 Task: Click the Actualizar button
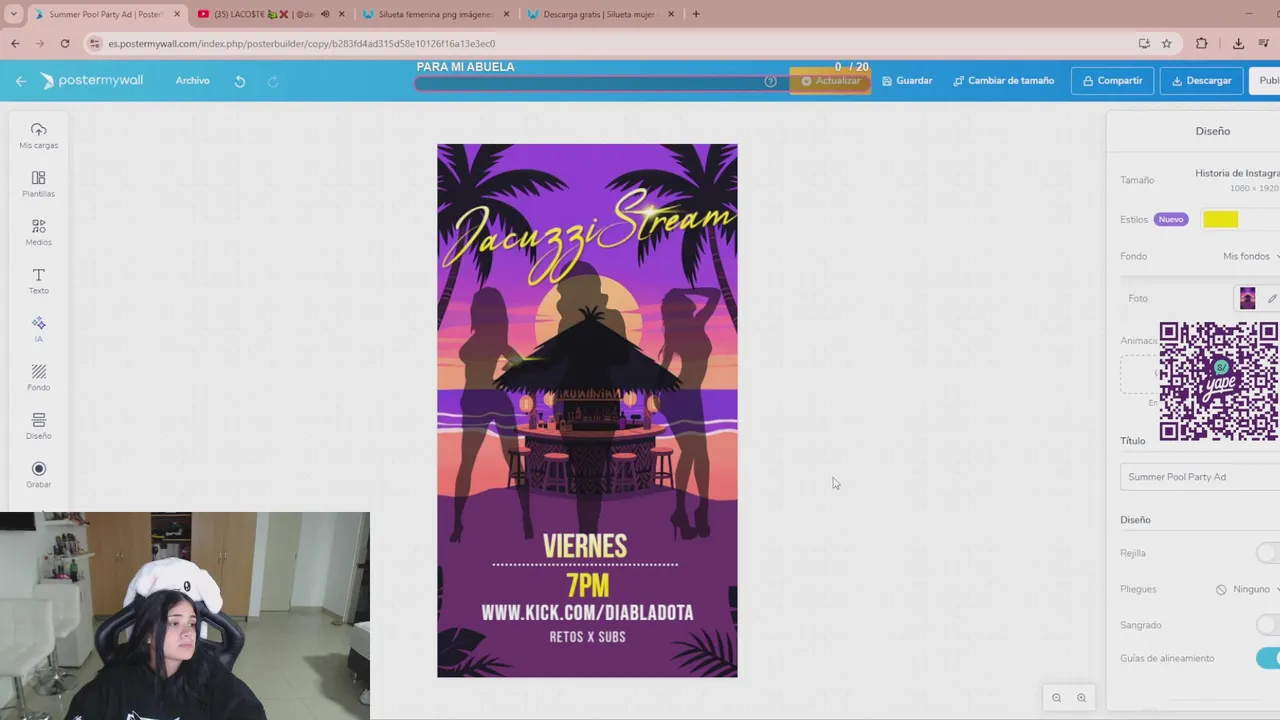tap(830, 81)
